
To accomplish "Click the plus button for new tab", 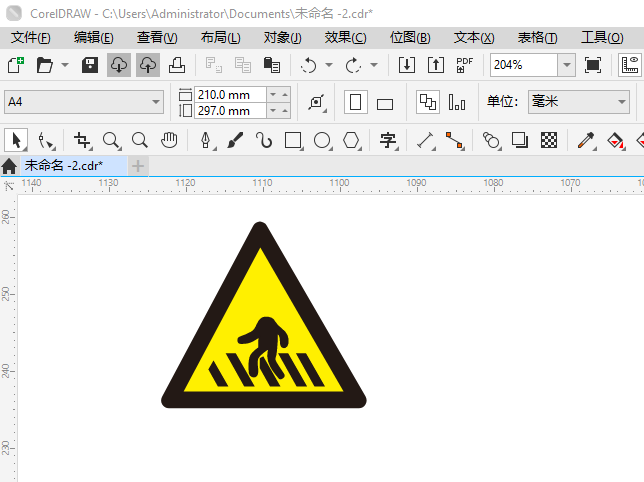I will click(x=138, y=166).
